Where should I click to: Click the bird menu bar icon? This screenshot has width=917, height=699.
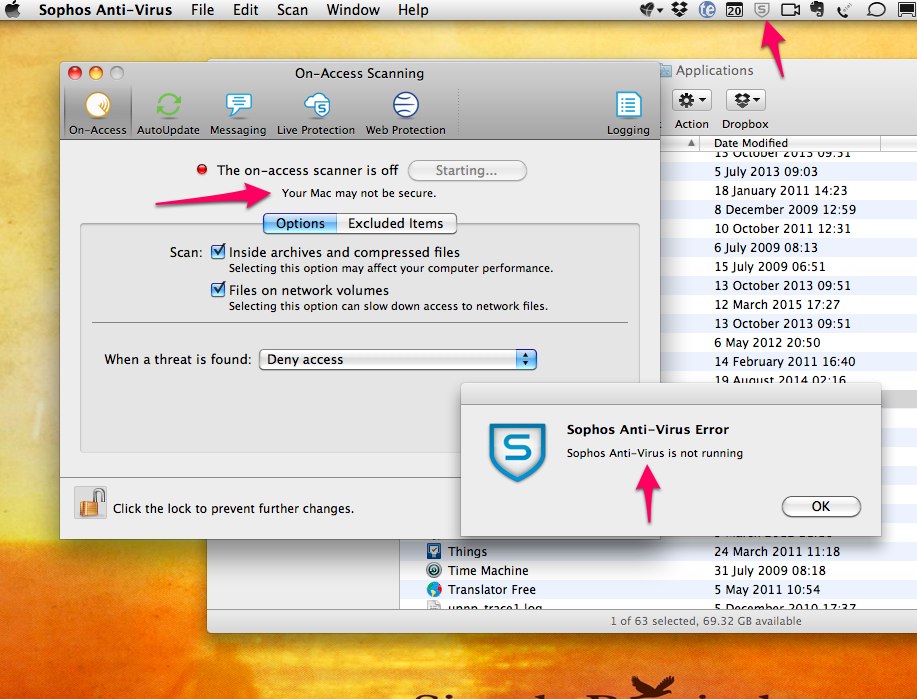coord(651,9)
